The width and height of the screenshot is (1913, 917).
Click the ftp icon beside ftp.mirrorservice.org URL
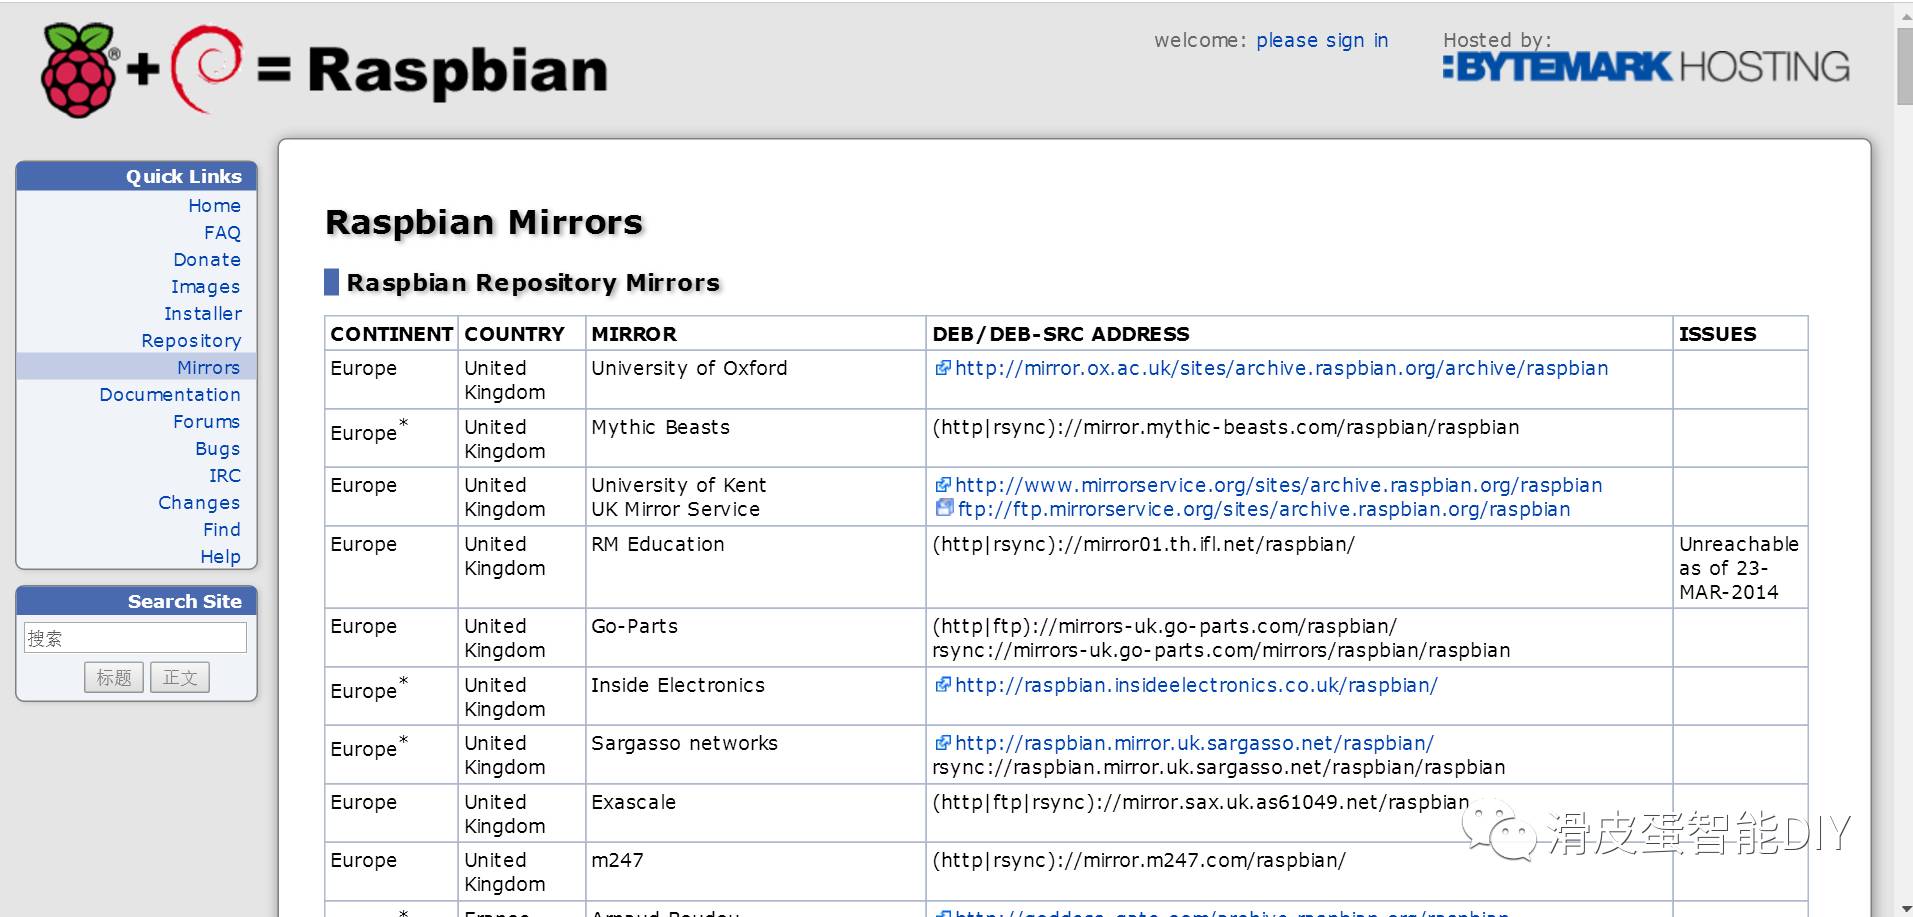coord(944,508)
